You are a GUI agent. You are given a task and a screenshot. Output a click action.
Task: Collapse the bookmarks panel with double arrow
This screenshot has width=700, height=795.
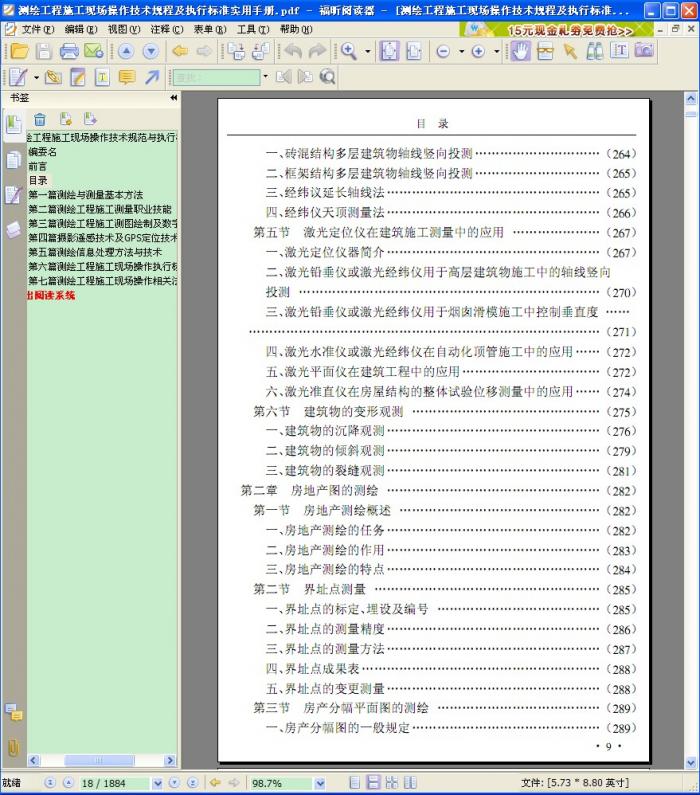pyautogui.click(x=173, y=98)
